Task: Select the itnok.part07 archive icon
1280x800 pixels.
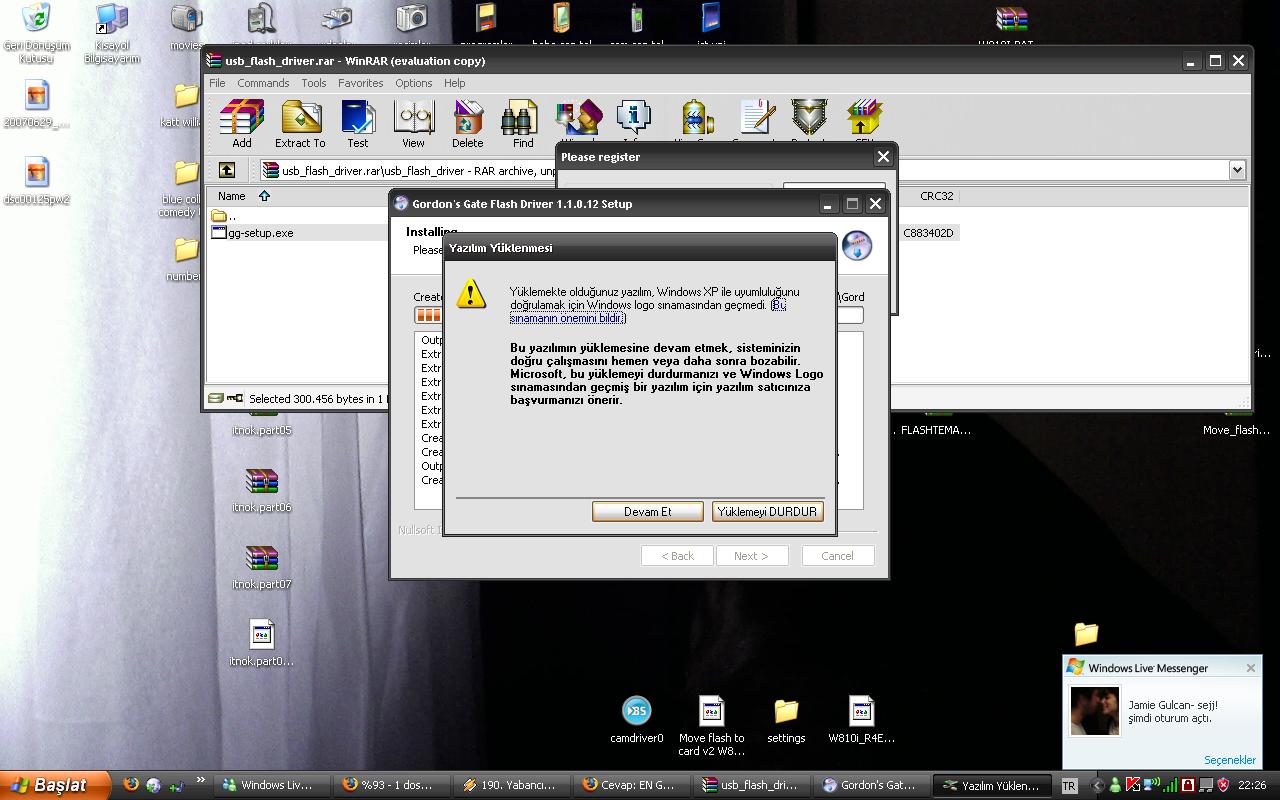Action: (x=261, y=567)
